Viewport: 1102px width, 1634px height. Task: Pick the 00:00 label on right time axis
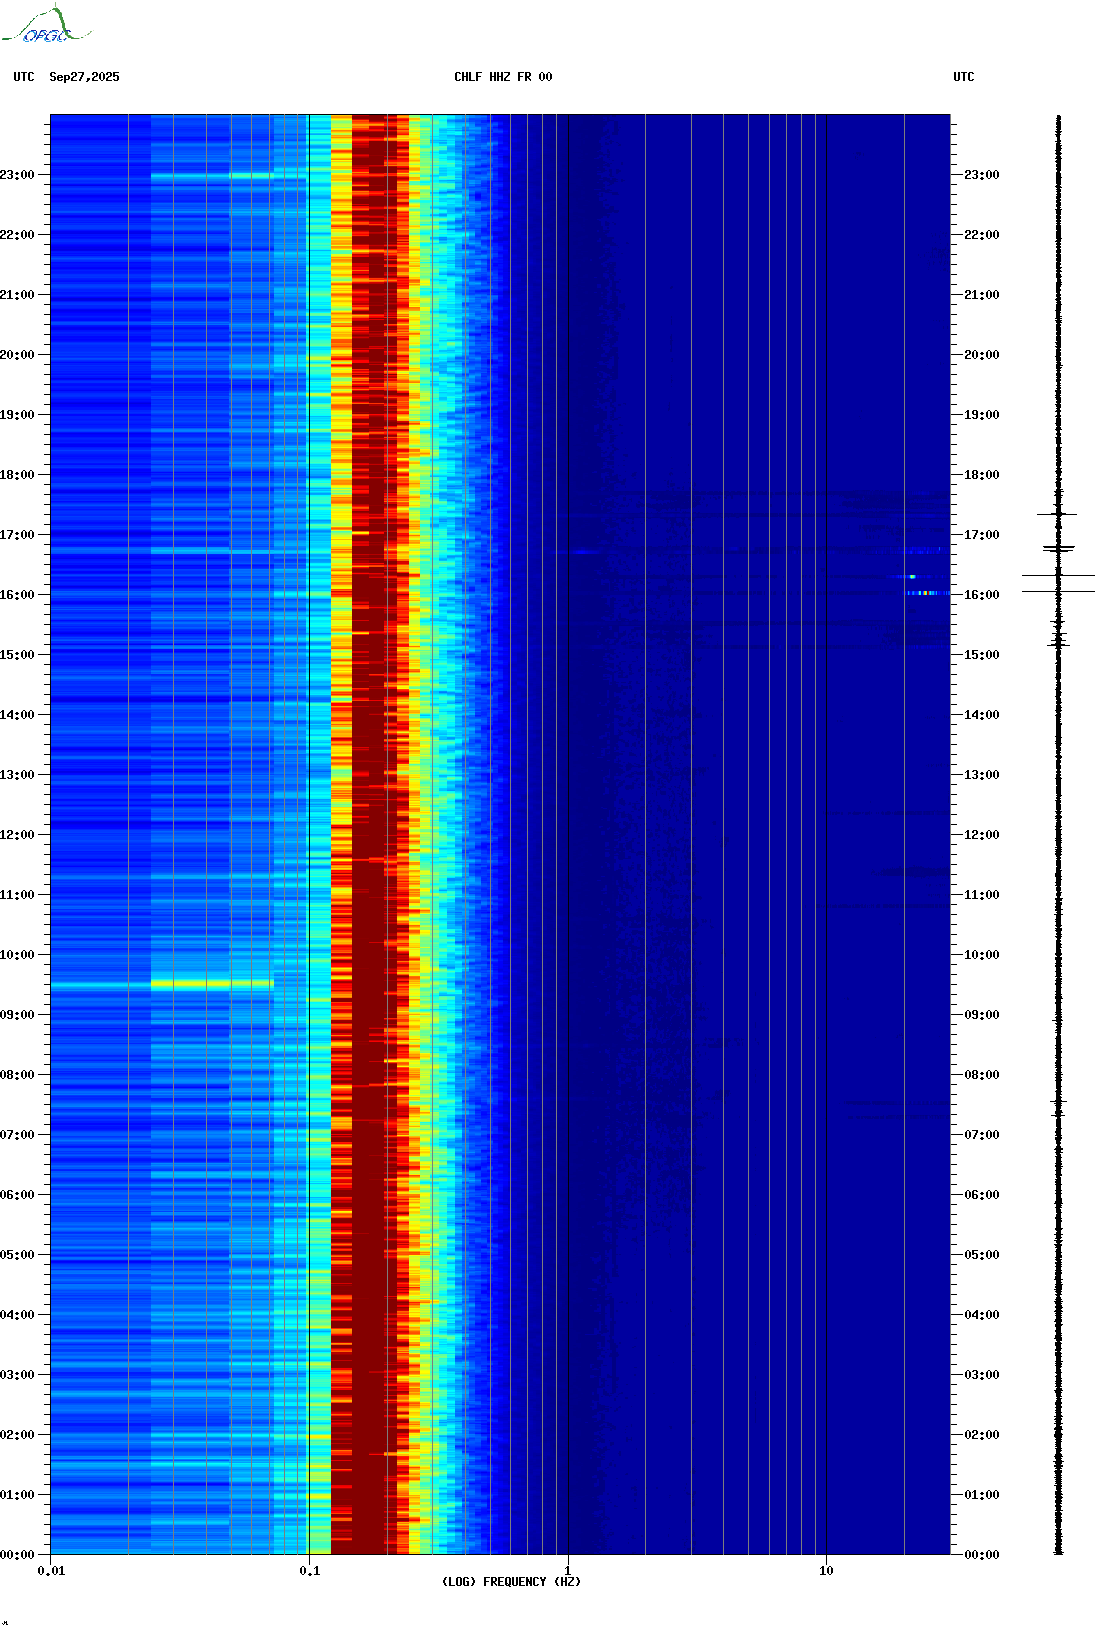981,1555
